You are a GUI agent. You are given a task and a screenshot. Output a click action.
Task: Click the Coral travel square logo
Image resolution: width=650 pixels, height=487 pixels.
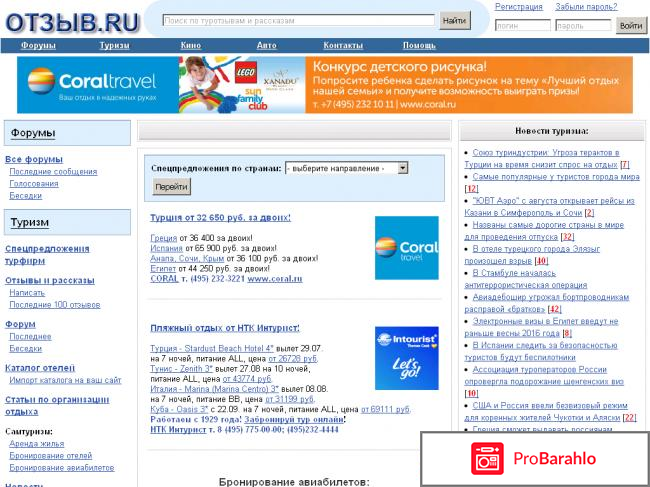click(x=407, y=248)
